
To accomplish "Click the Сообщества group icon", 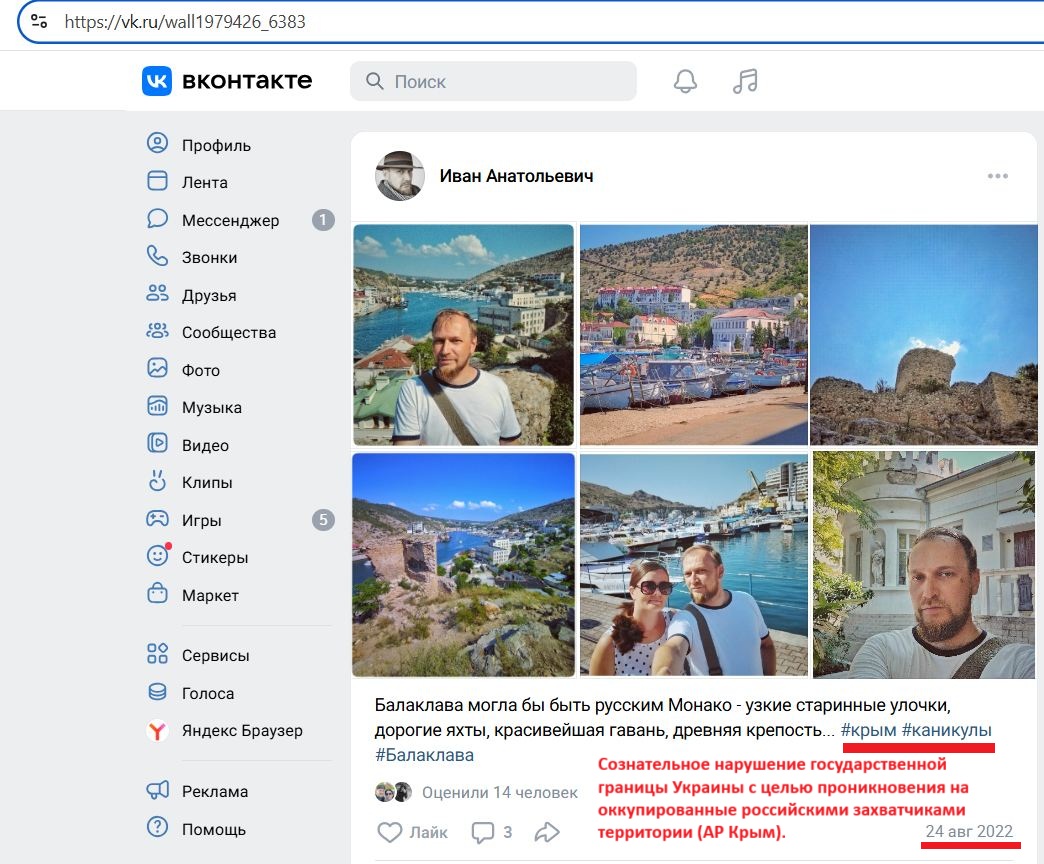I will coord(157,331).
